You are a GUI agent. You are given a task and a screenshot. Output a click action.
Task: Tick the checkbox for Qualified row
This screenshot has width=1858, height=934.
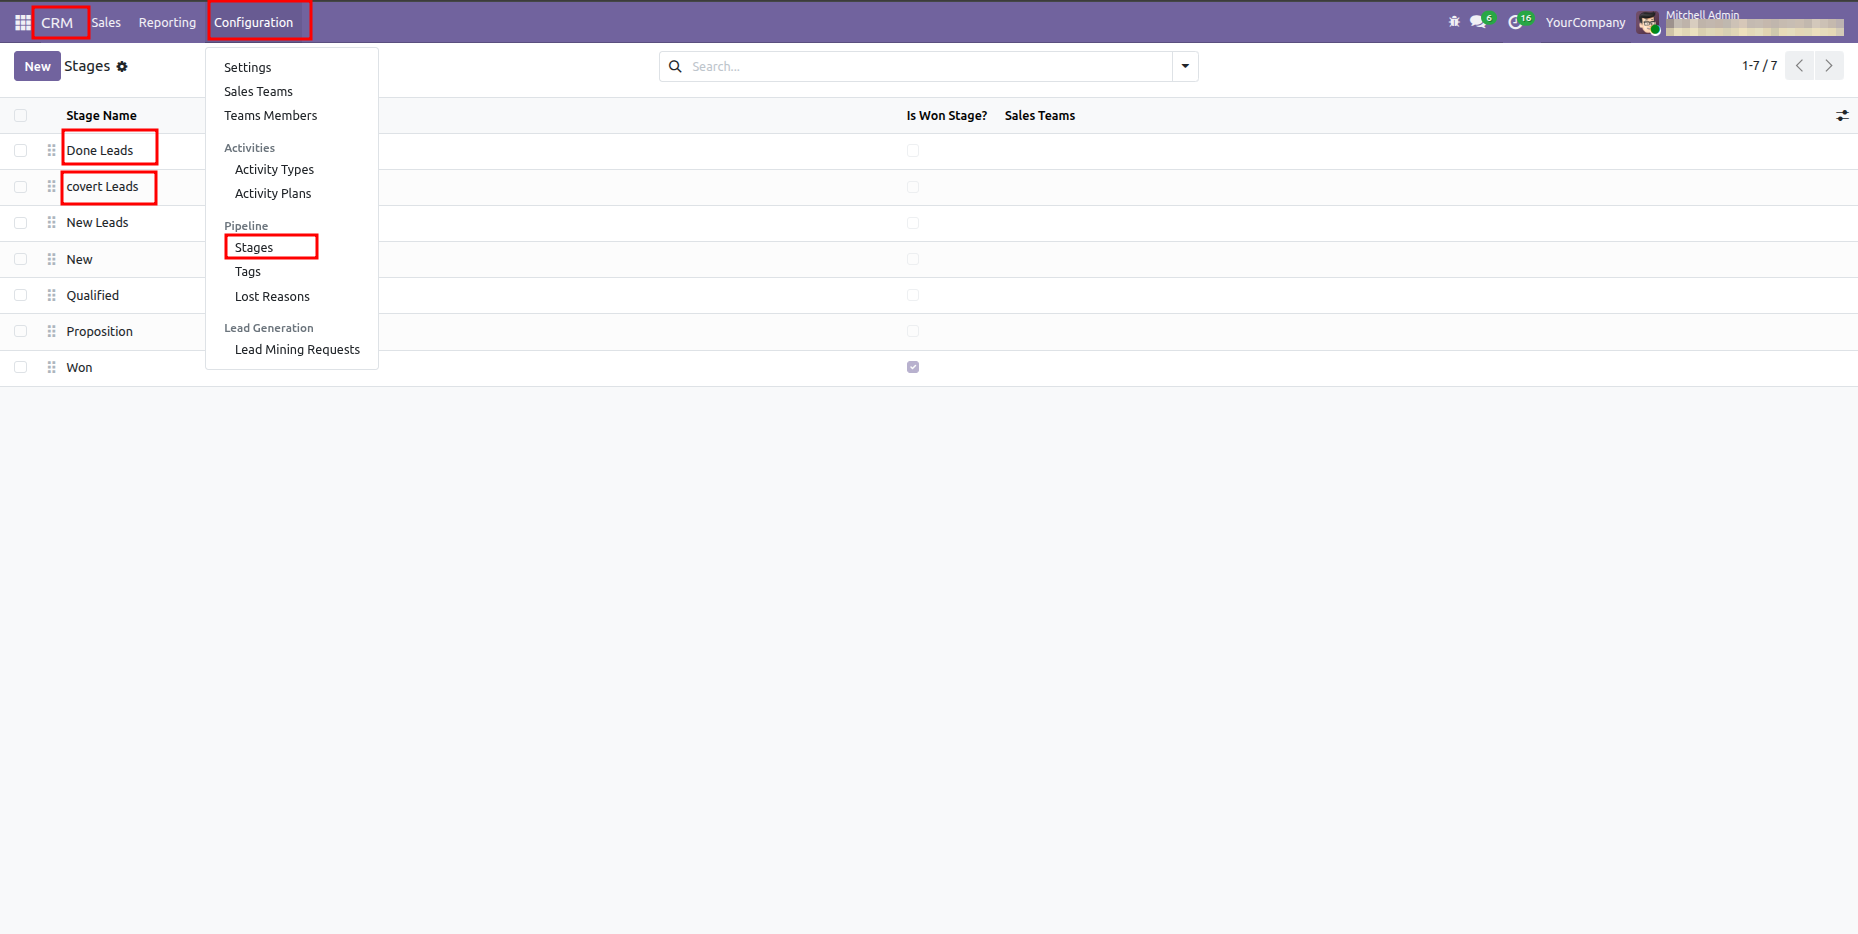20,295
